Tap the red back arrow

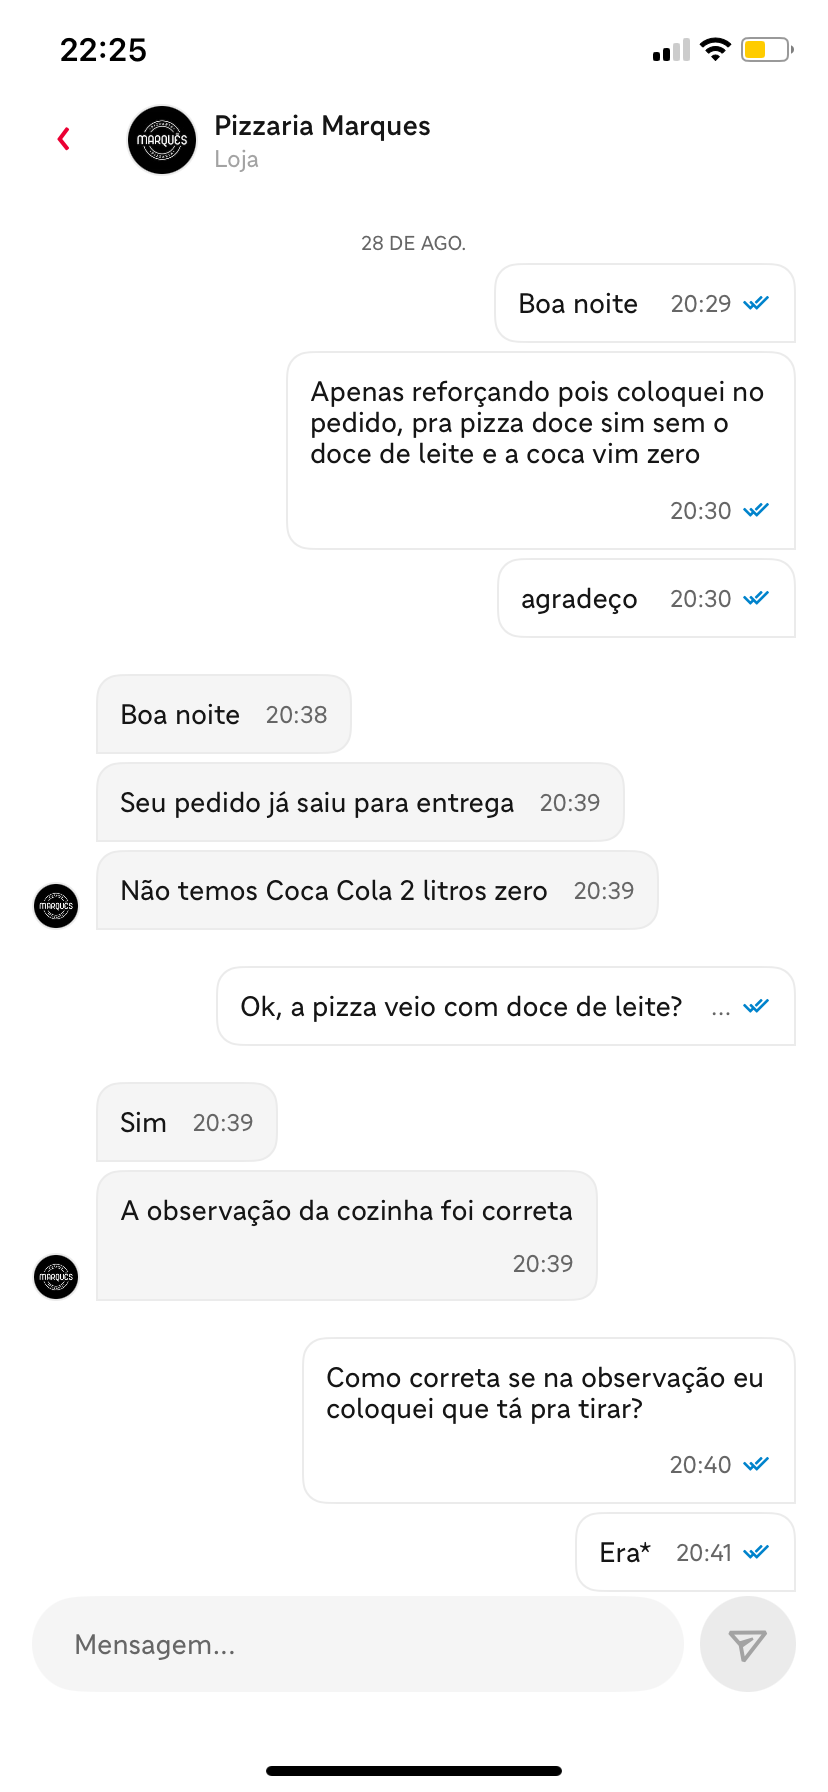pos(64,139)
